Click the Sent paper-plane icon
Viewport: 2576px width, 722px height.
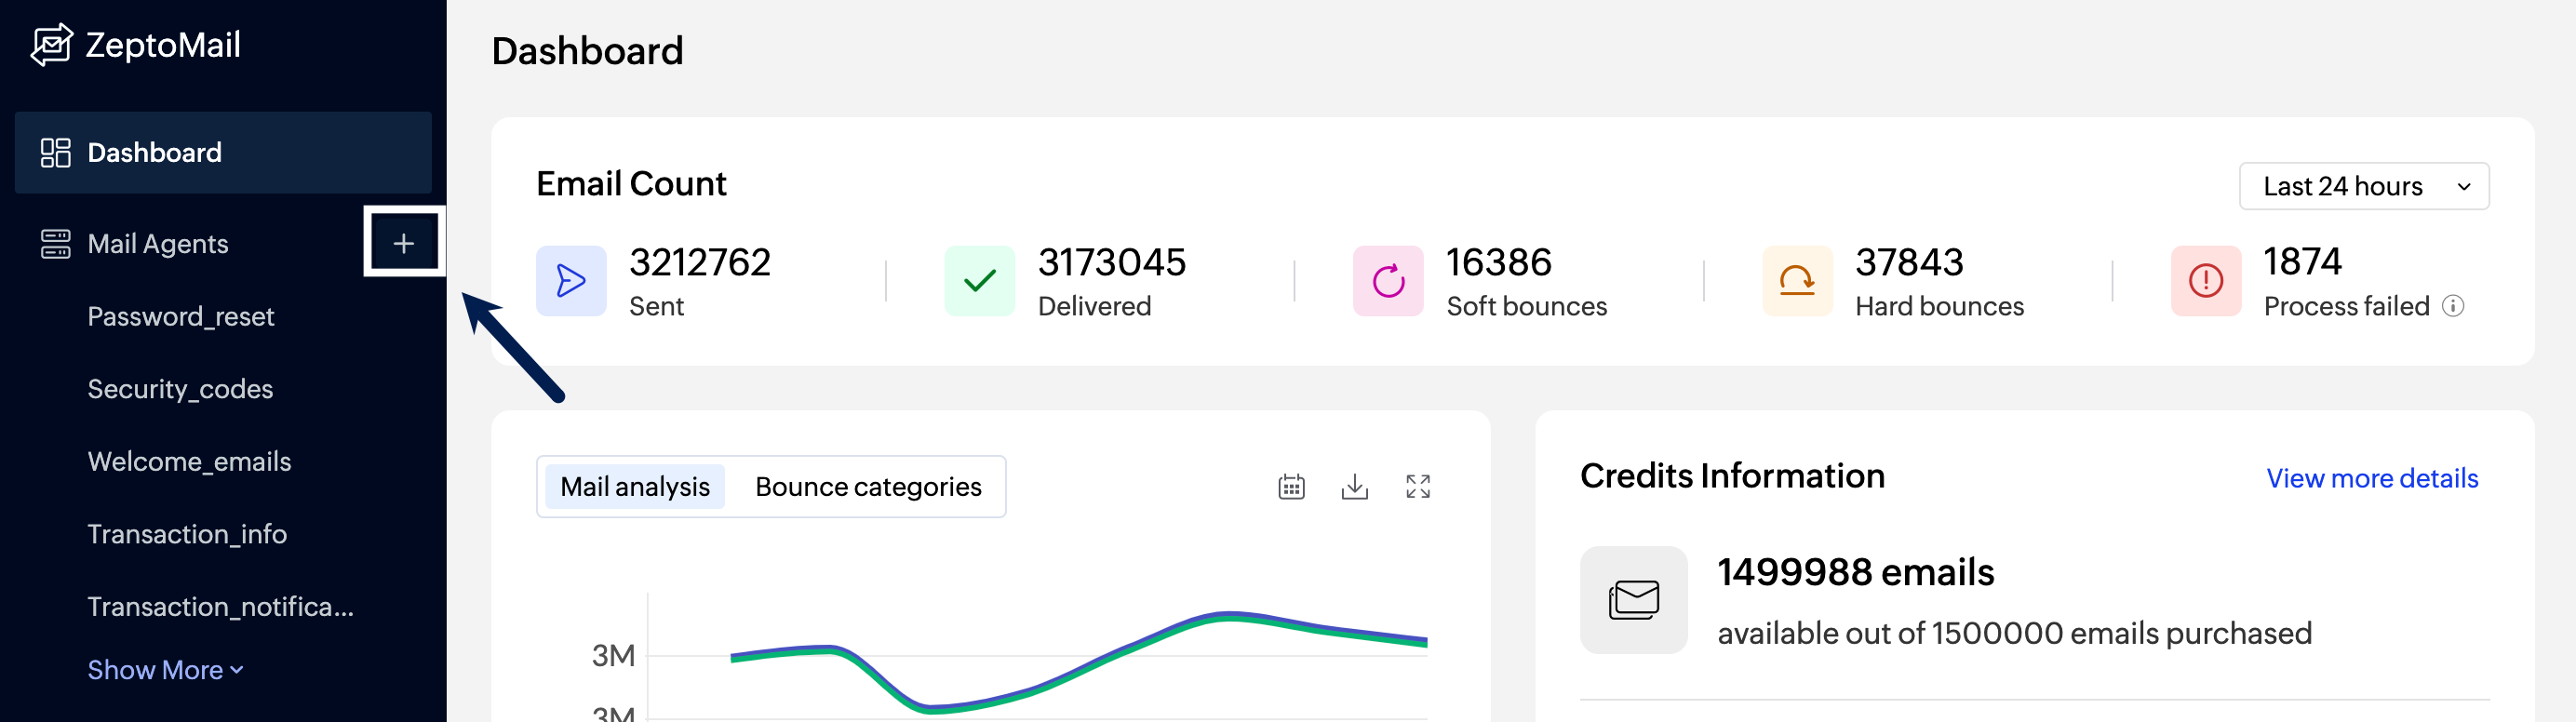coord(570,281)
